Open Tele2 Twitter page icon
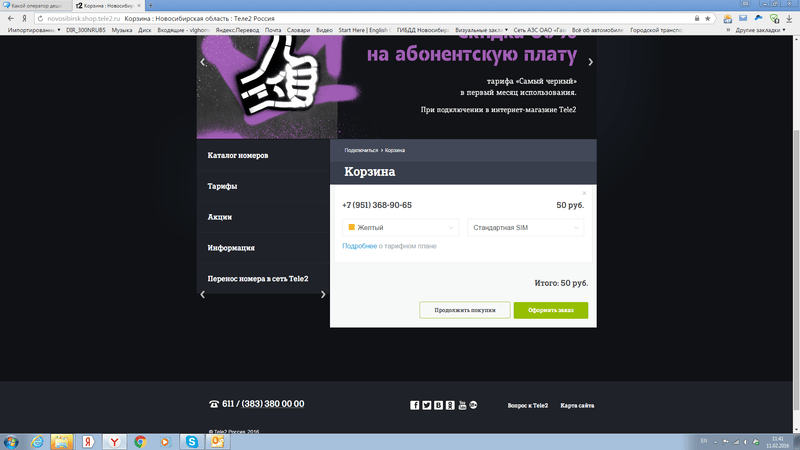800x450 pixels. tap(427, 405)
